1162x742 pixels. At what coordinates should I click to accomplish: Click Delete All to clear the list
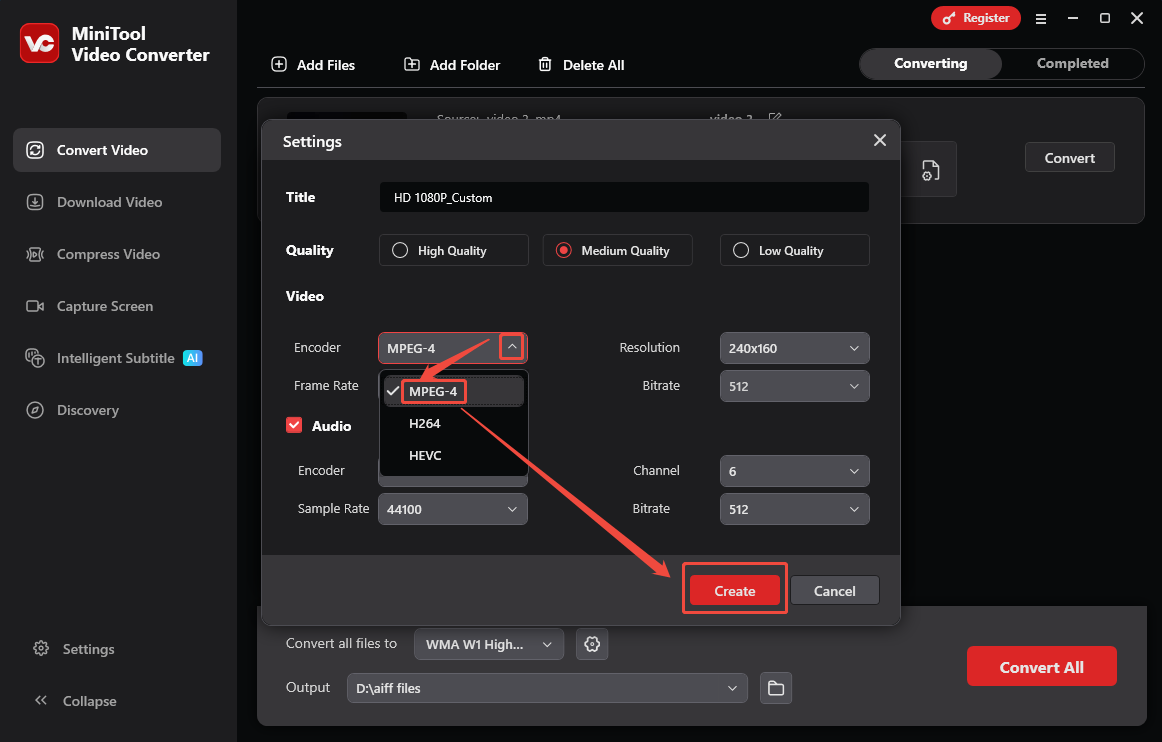[581, 64]
